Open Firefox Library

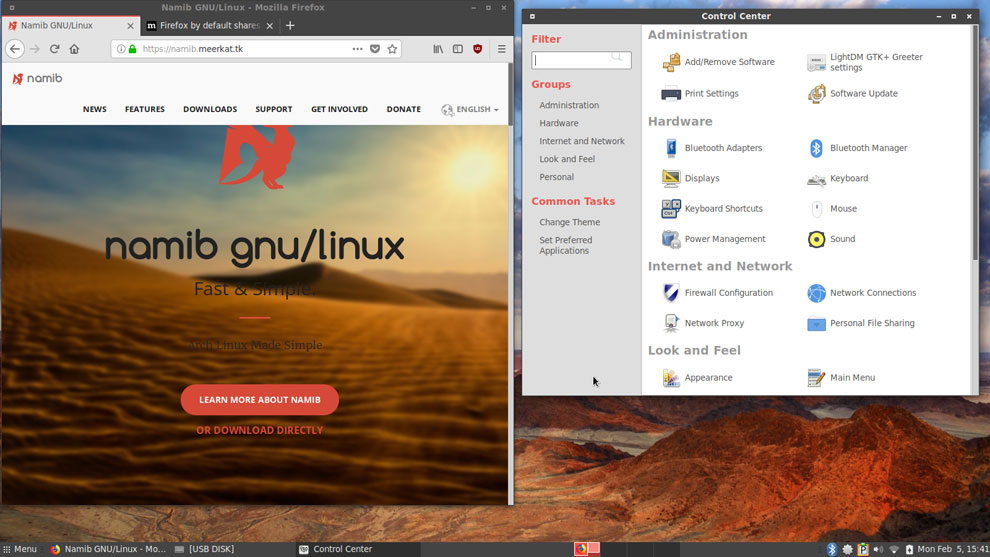coord(438,49)
